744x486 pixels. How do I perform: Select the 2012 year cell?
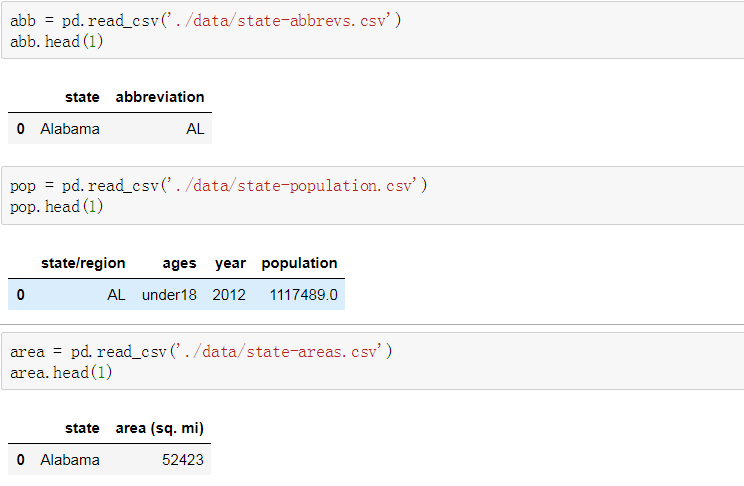[x=228, y=295]
